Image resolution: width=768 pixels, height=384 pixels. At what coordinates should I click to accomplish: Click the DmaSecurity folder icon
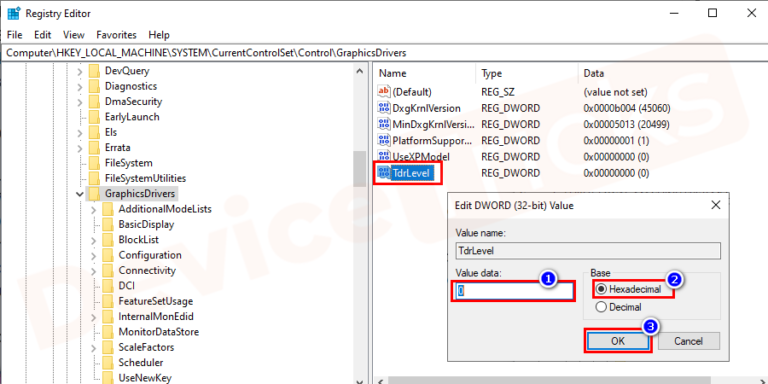point(94,102)
